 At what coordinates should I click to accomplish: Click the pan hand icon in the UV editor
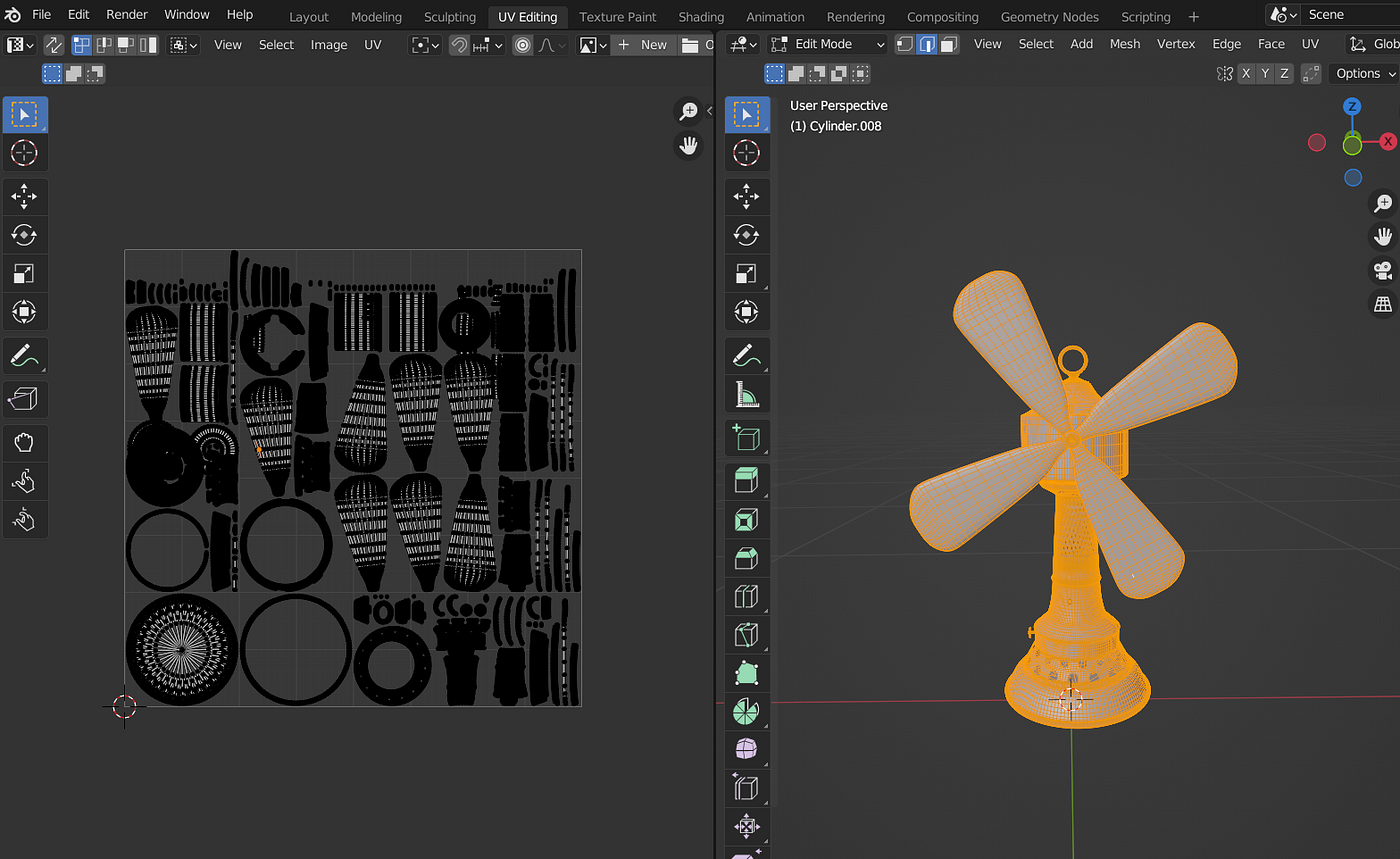point(688,146)
